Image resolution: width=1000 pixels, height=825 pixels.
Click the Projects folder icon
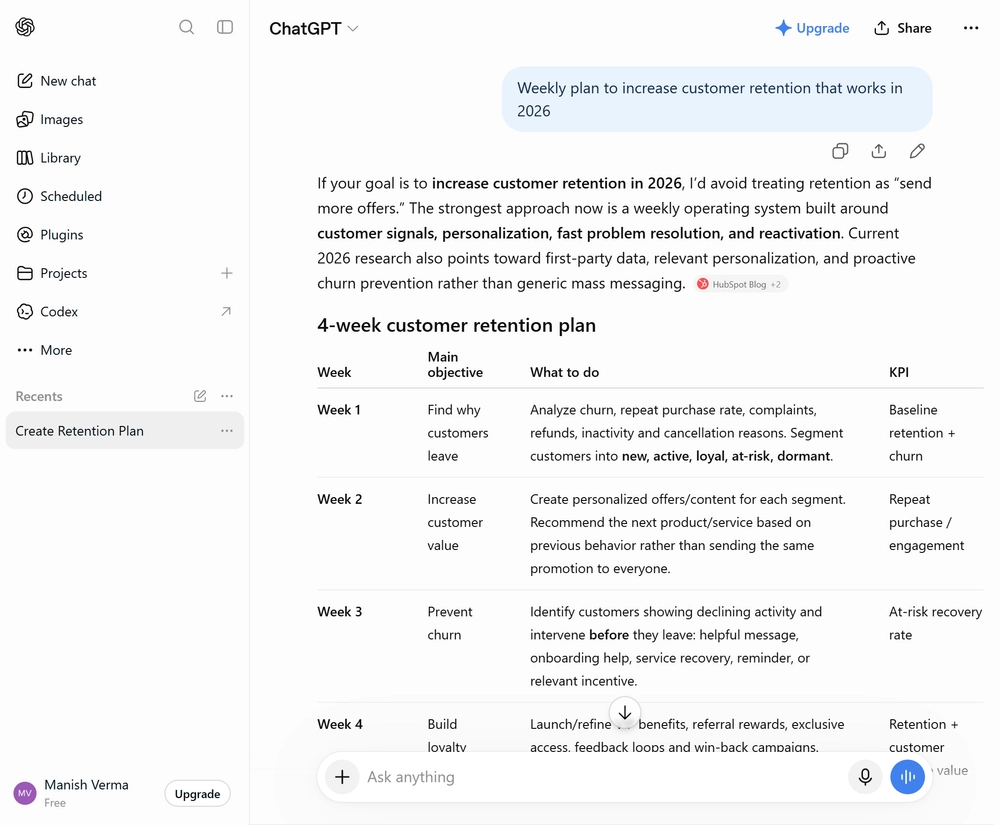(x=25, y=273)
